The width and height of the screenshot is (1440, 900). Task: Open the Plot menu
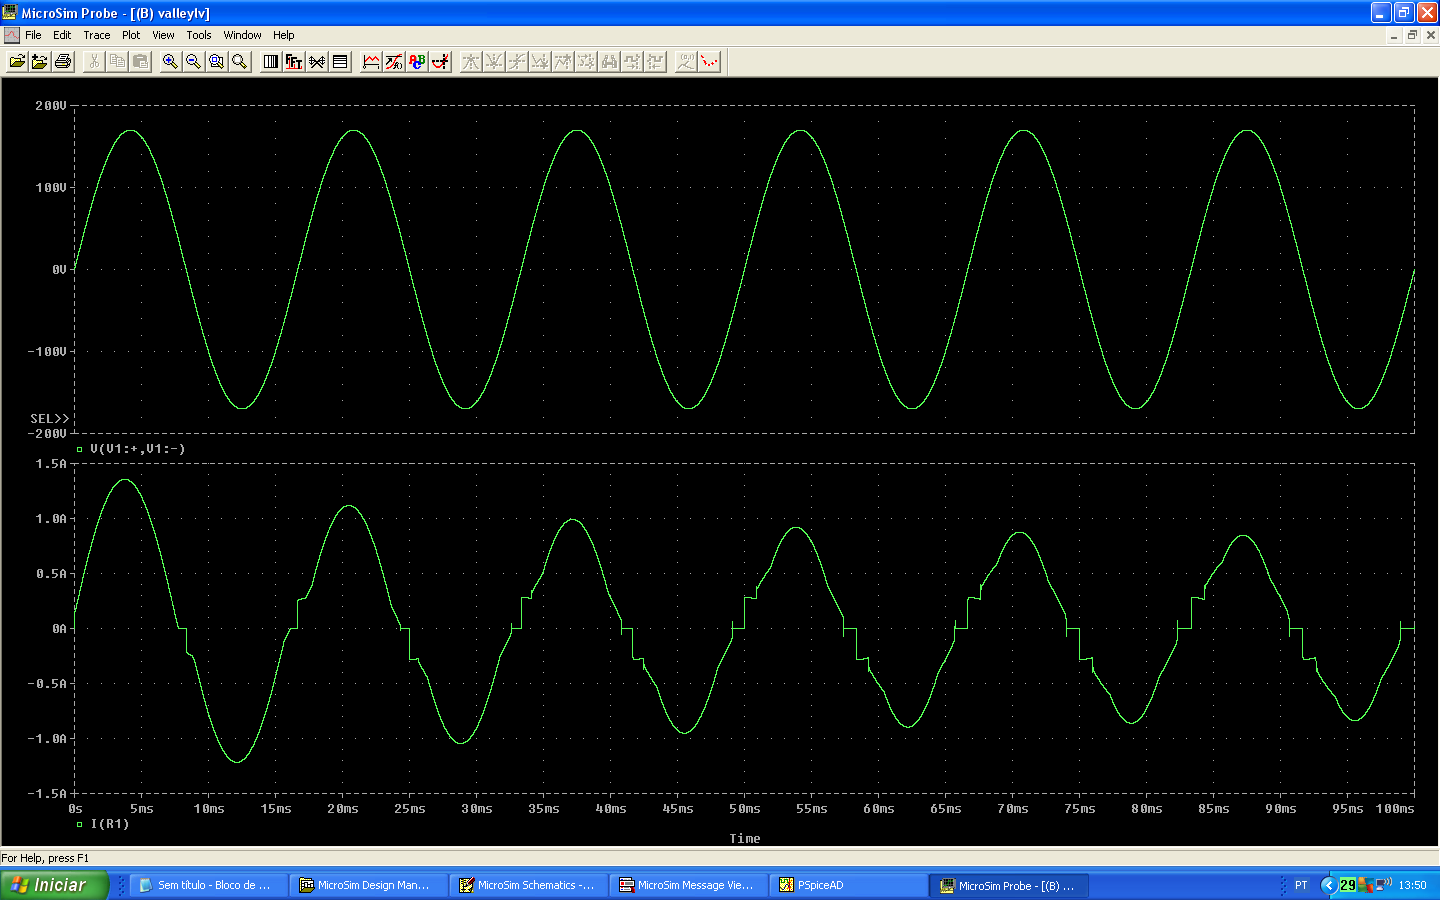coord(131,35)
